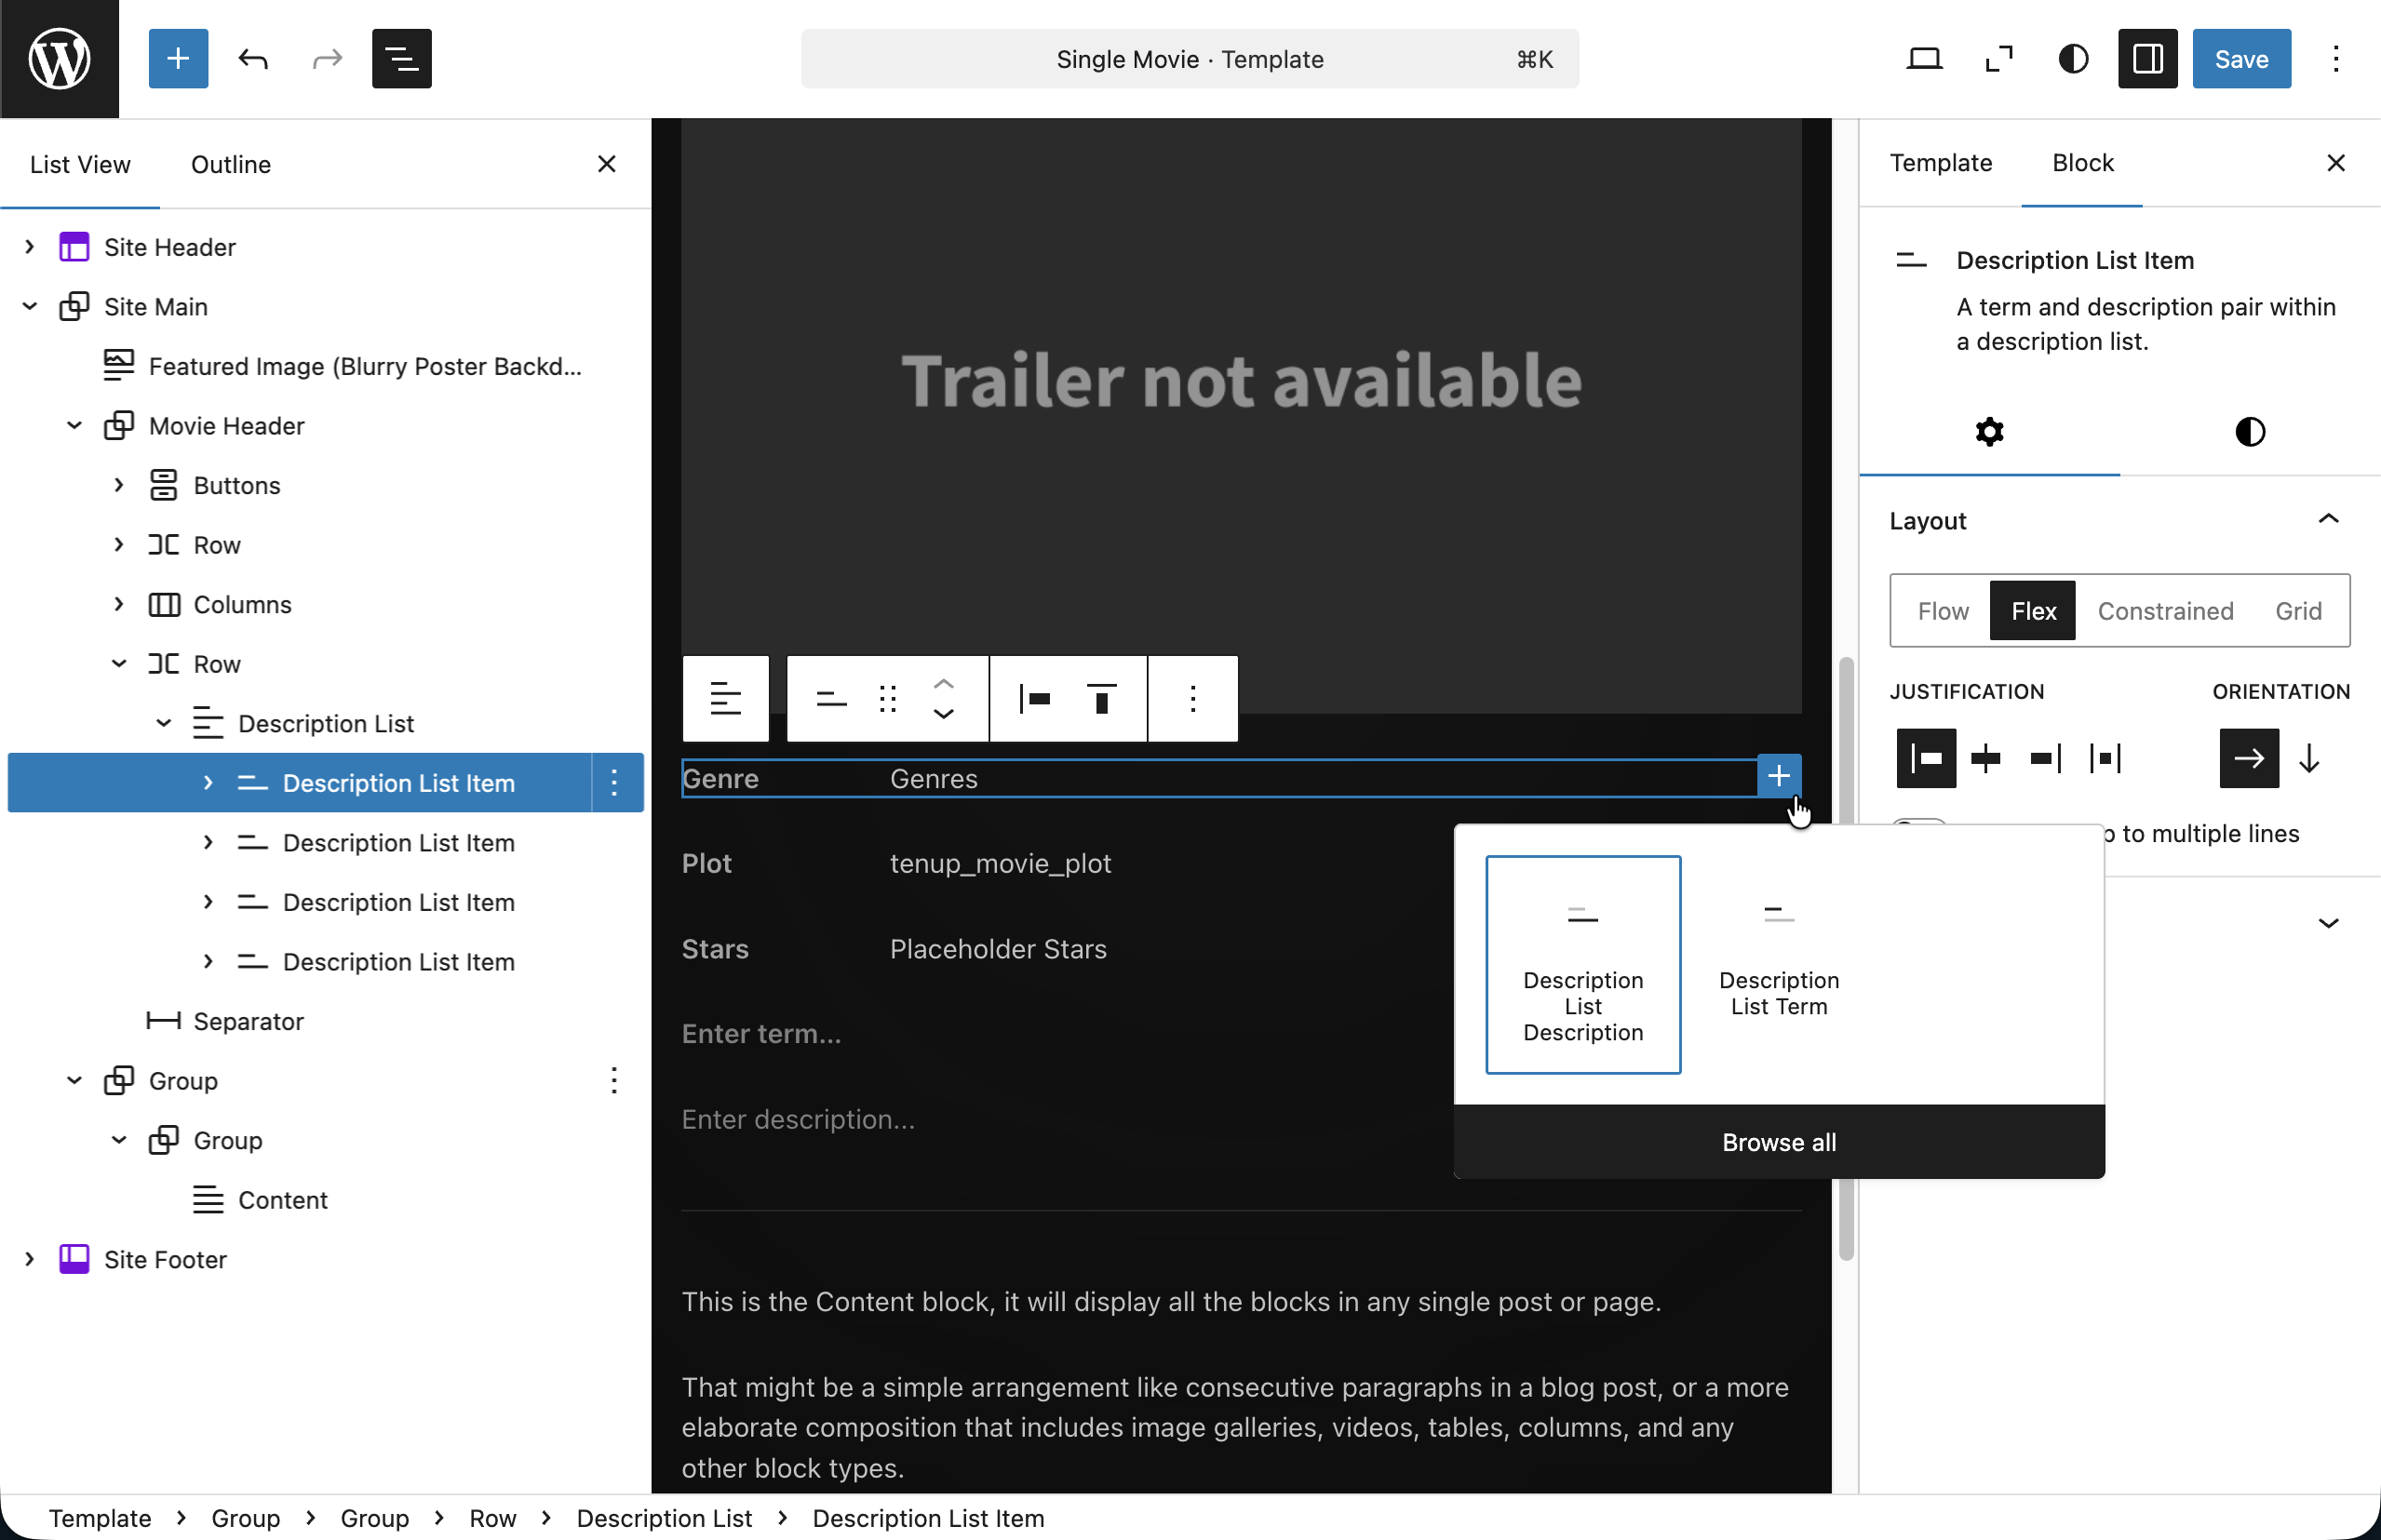Select space between items justification
This screenshot has width=2381, height=1540.
[2105, 759]
